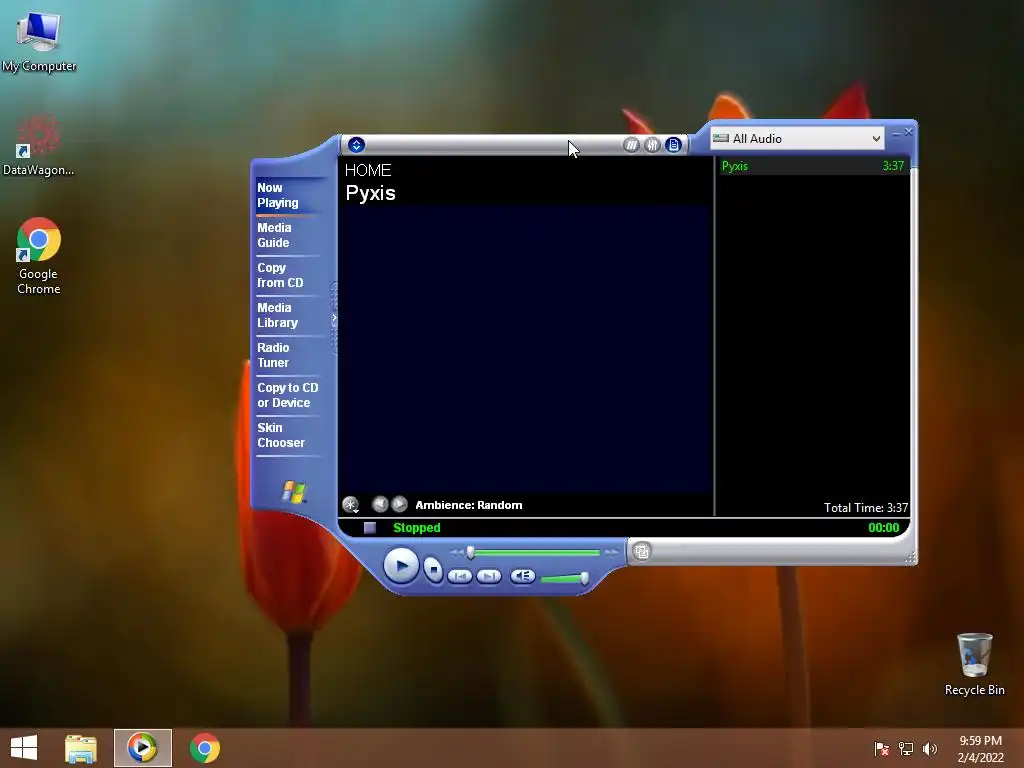
Task: Select the Pyxis track in playlist
Action: 812,166
